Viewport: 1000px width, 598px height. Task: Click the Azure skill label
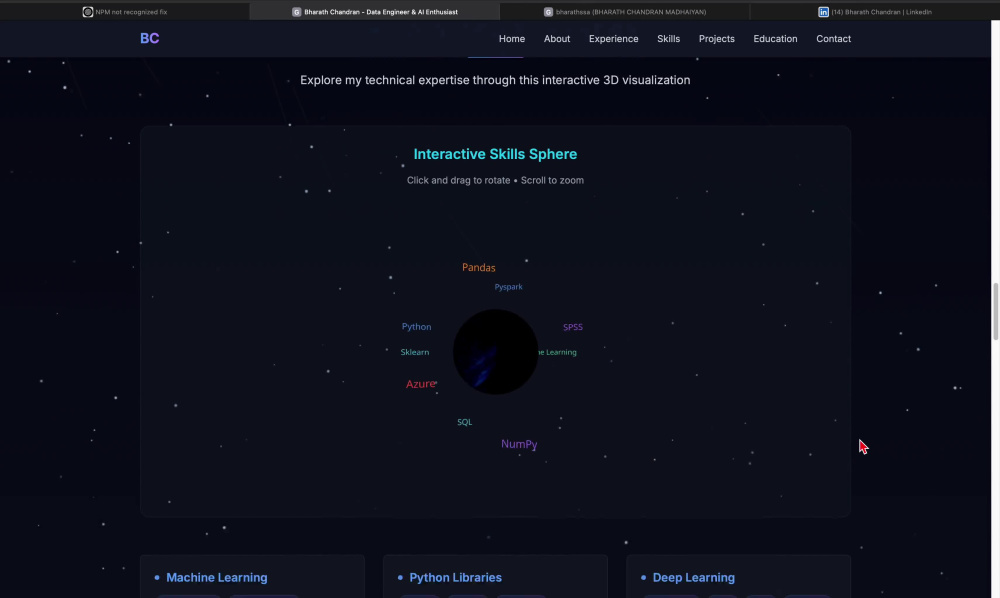pos(421,384)
